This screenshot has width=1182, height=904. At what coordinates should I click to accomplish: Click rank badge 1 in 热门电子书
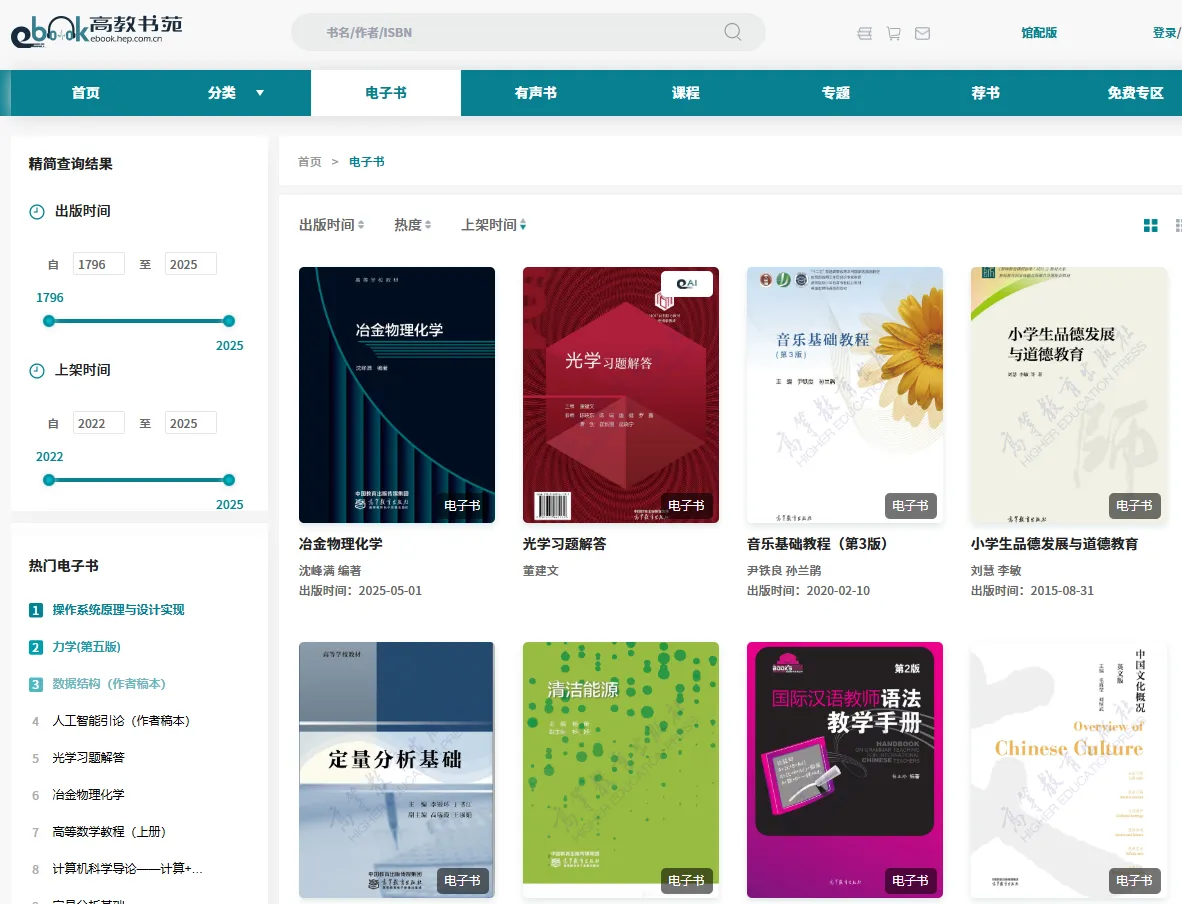35,610
